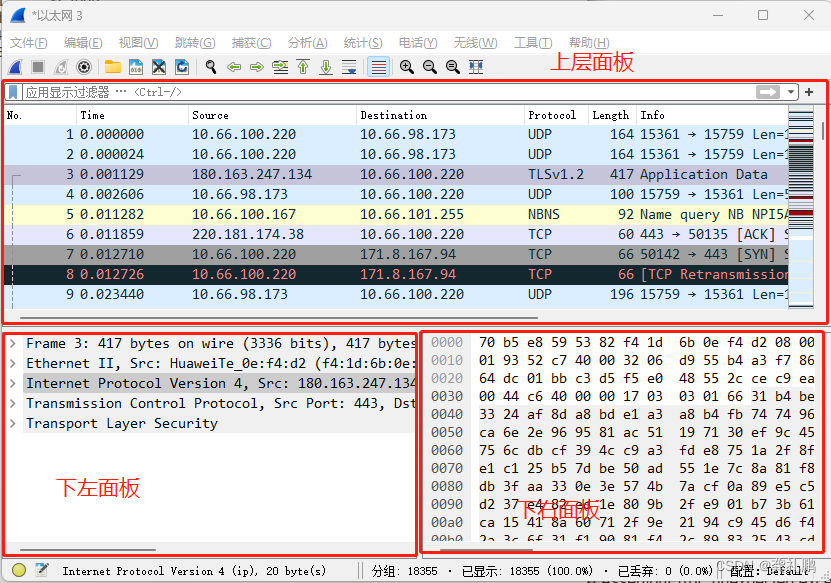Screen dimensions: 831x583
Task: Expand Transport Layer Security node
Action: coord(13,424)
